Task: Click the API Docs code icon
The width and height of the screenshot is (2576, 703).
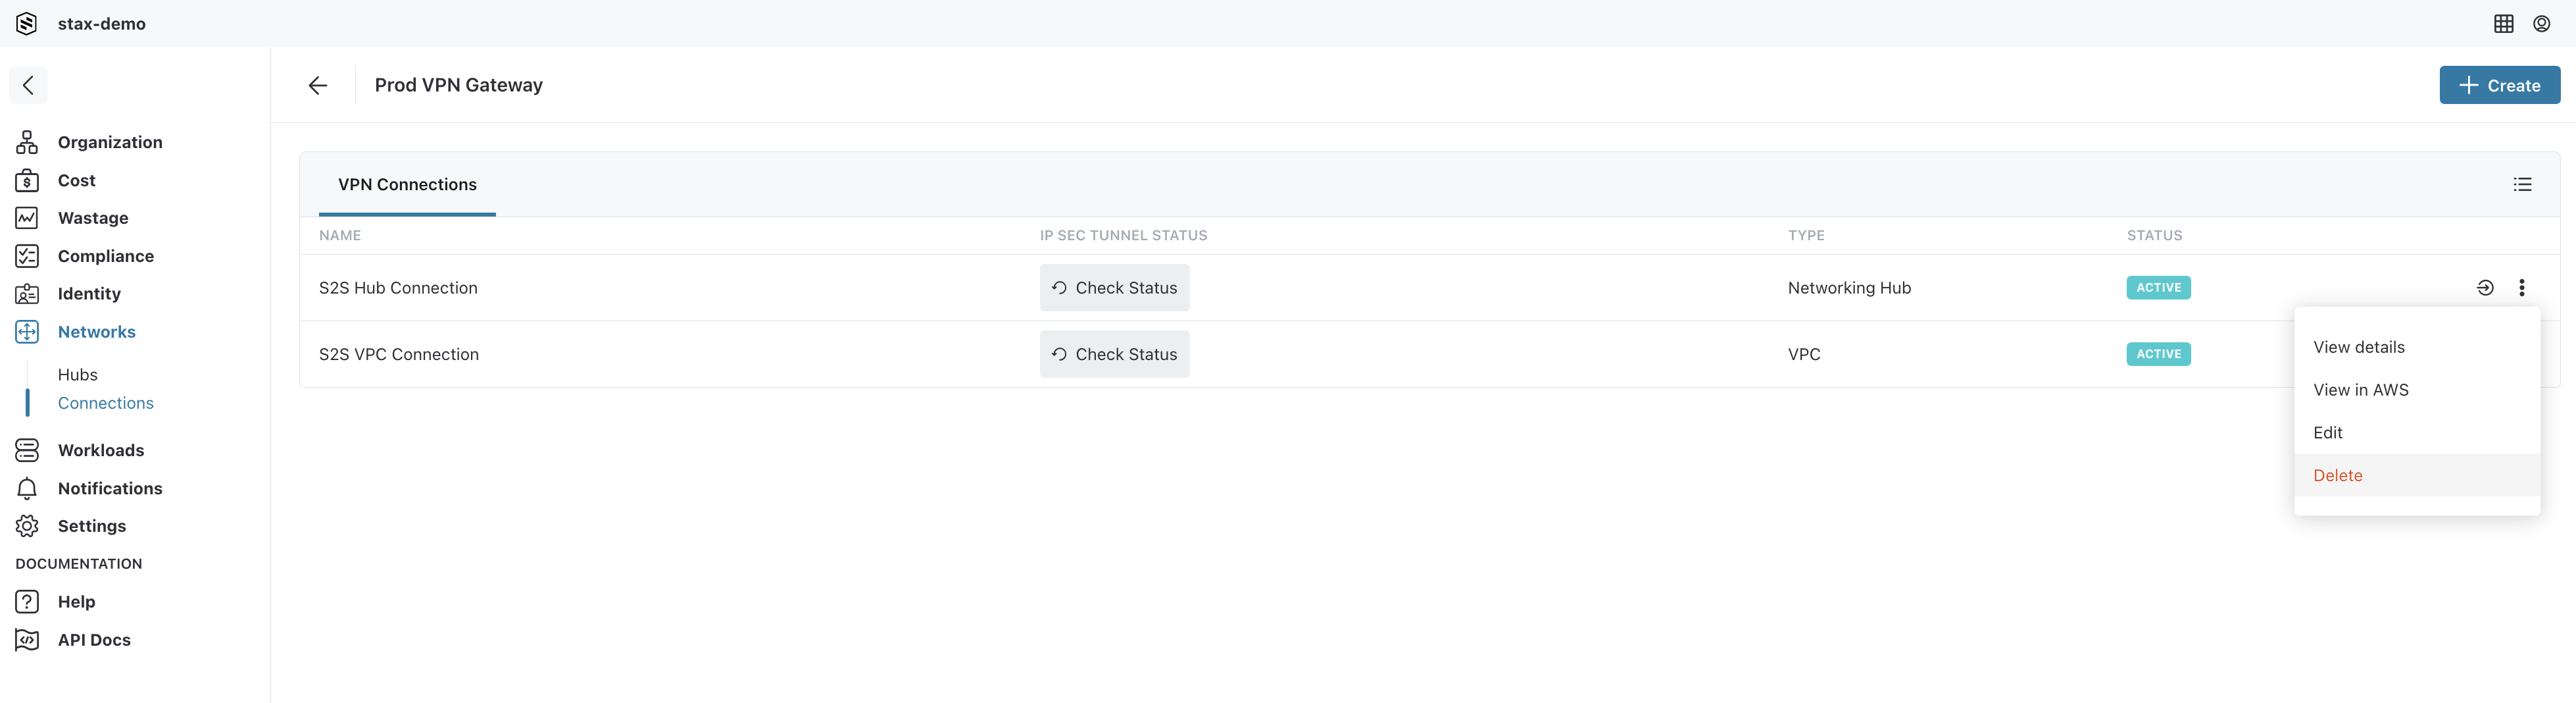Action: (x=27, y=639)
